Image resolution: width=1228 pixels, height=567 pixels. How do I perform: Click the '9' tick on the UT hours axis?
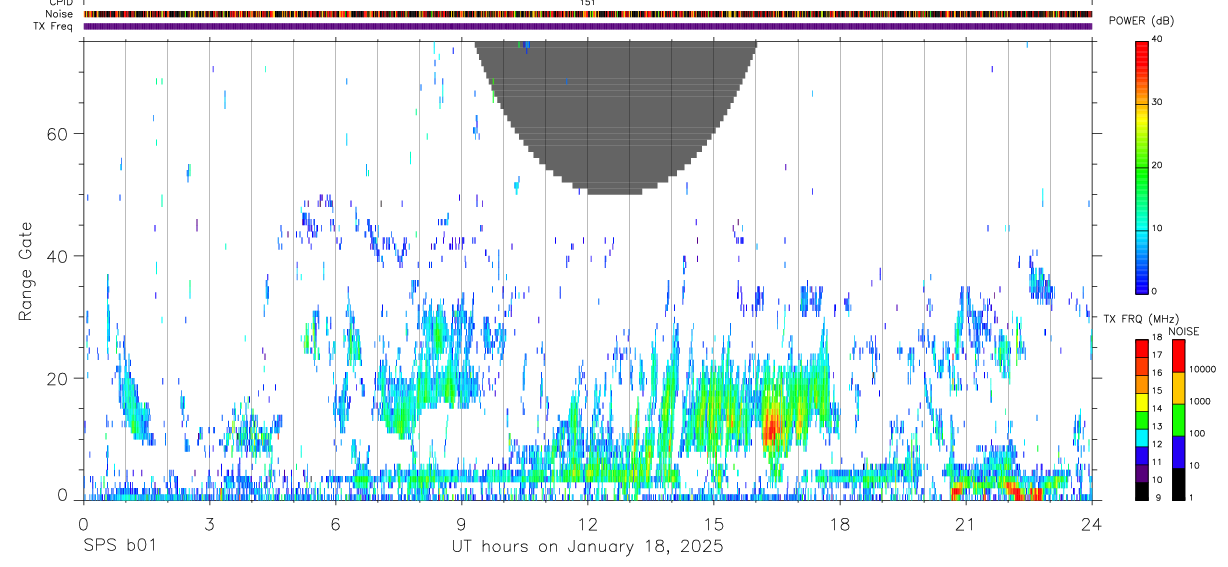tap(461, 523)
